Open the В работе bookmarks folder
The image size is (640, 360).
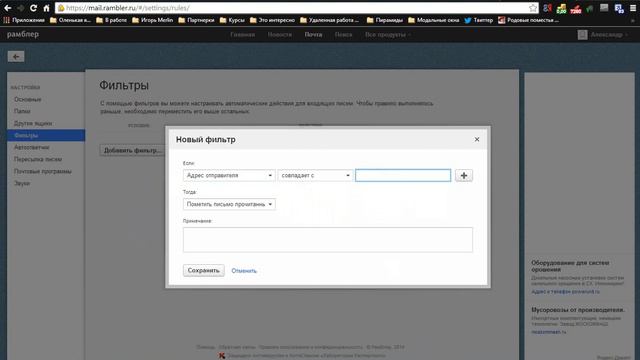(111, 20)
